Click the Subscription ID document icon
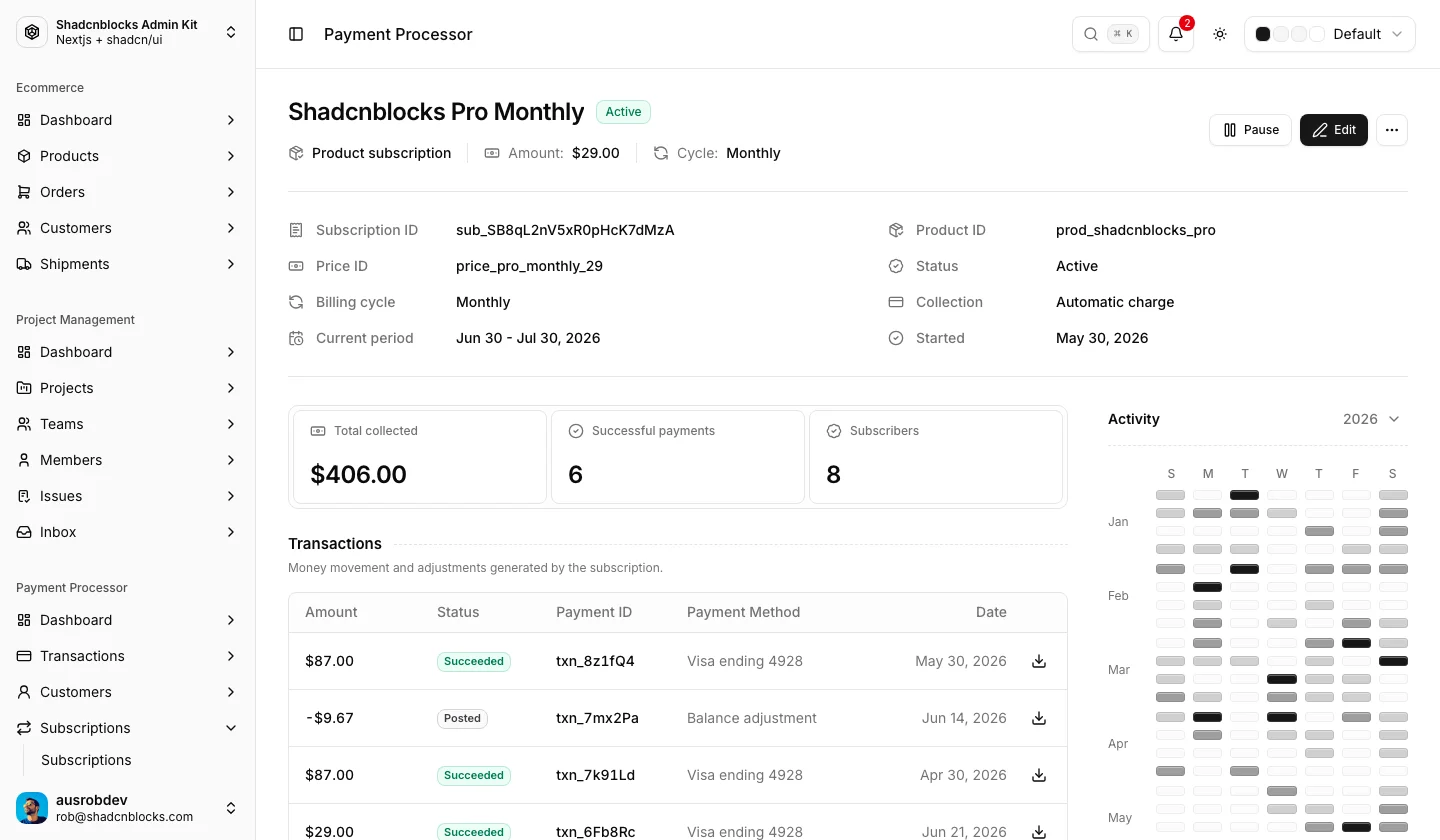Image resolution: width=1440 pixels, height=840 pixels. coord(296,230)
